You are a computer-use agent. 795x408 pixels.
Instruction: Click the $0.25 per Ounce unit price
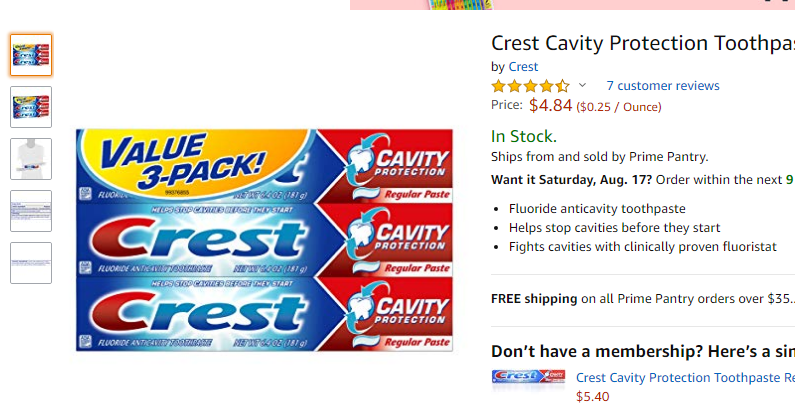[619, 107]
